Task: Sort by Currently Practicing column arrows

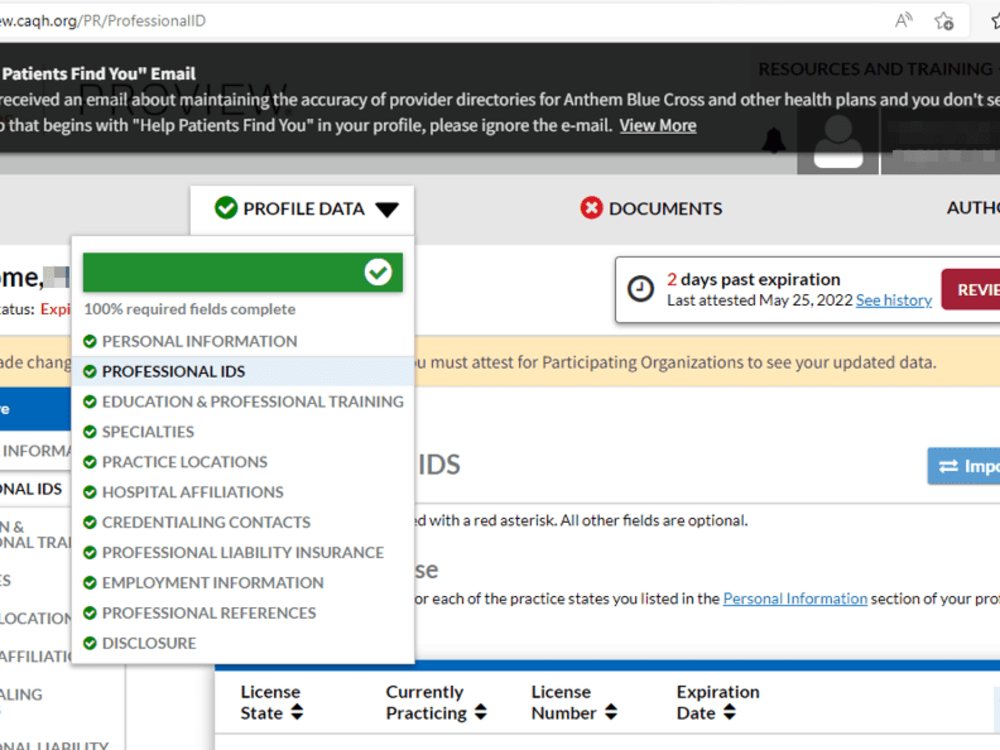Action: 481,712
